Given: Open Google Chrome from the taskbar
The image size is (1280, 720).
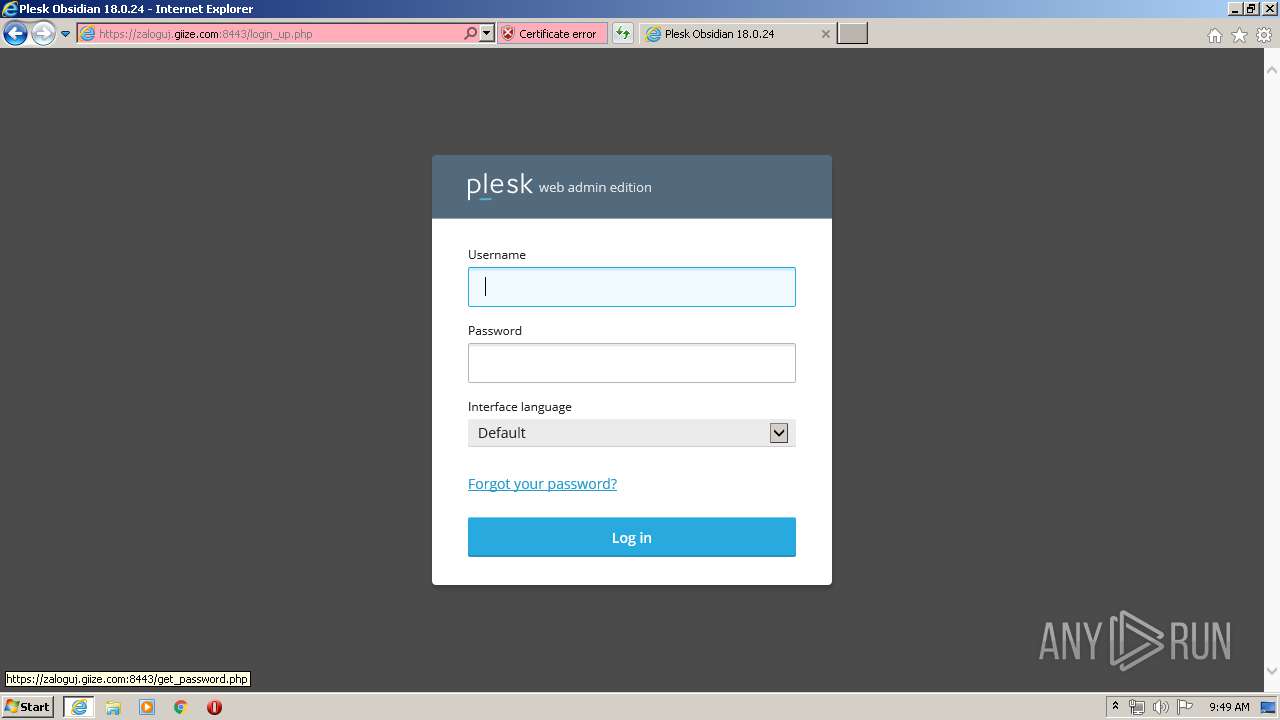Looking at the screenshot, I should click(x=181, y=707).
